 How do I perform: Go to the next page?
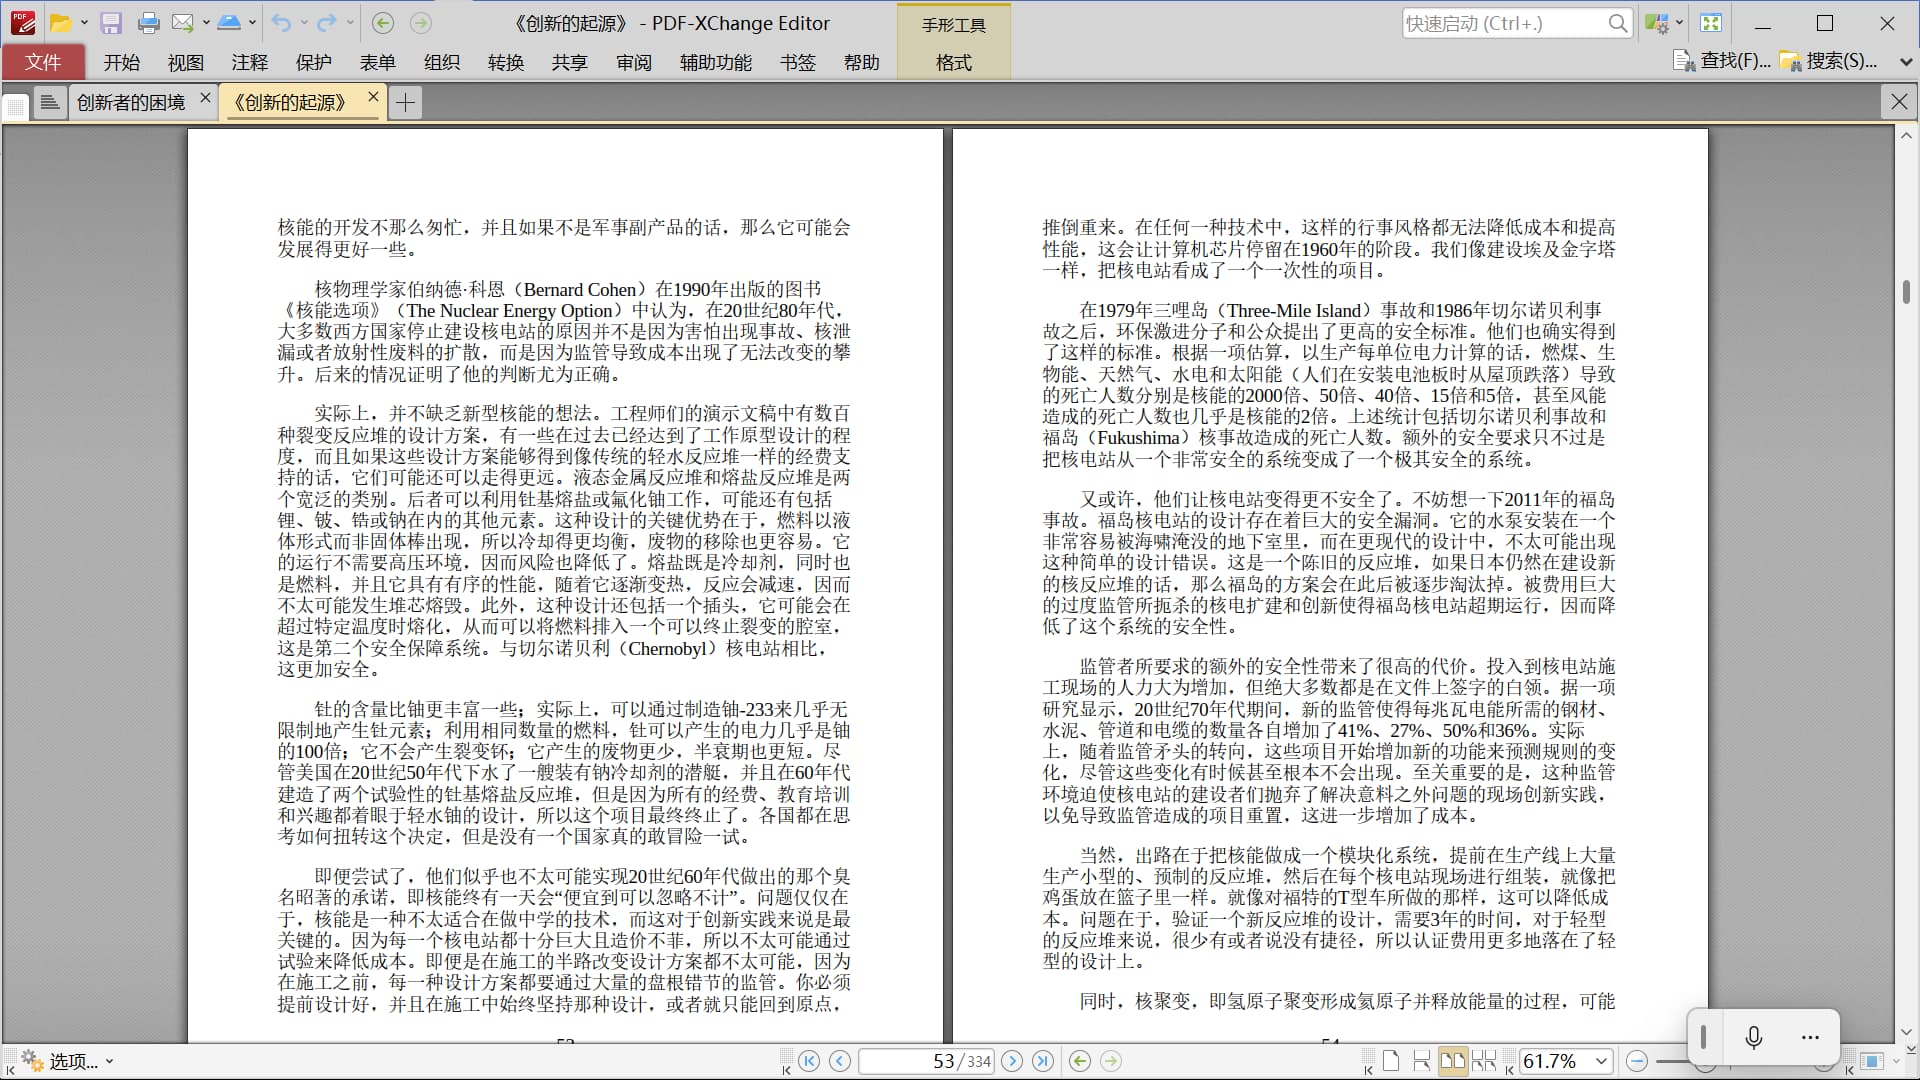click(x=1012, y=1061)
